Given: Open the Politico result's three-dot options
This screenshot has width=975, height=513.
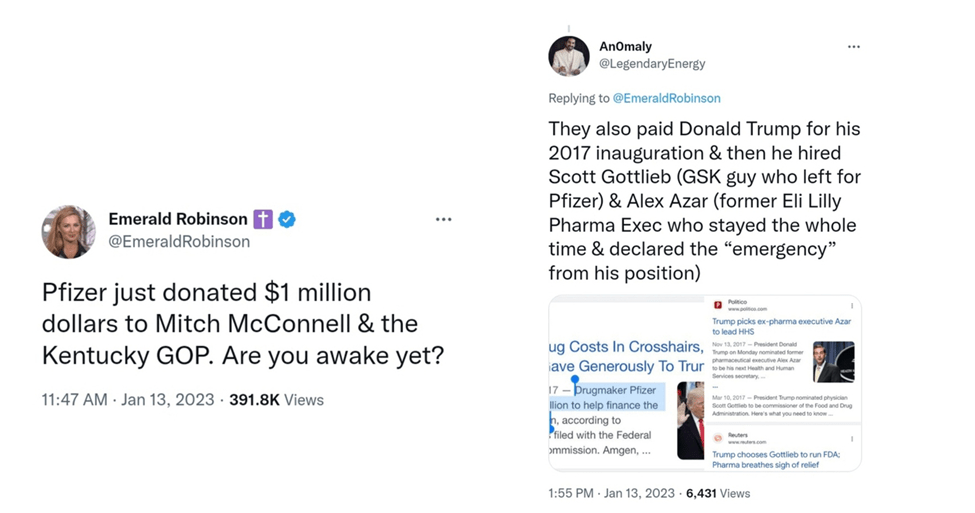Looking at the screenshot, I should 852,306.
